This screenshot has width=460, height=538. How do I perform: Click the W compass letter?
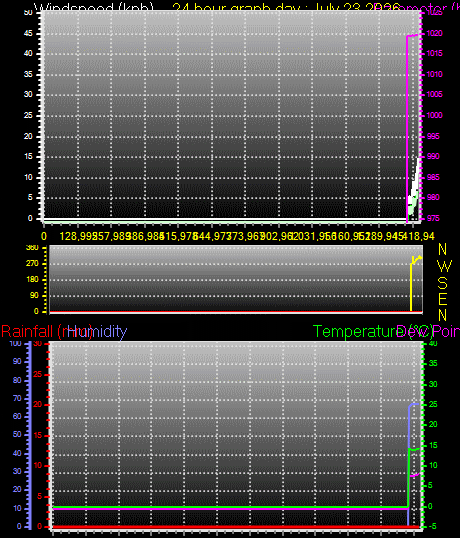pos(445,266)
